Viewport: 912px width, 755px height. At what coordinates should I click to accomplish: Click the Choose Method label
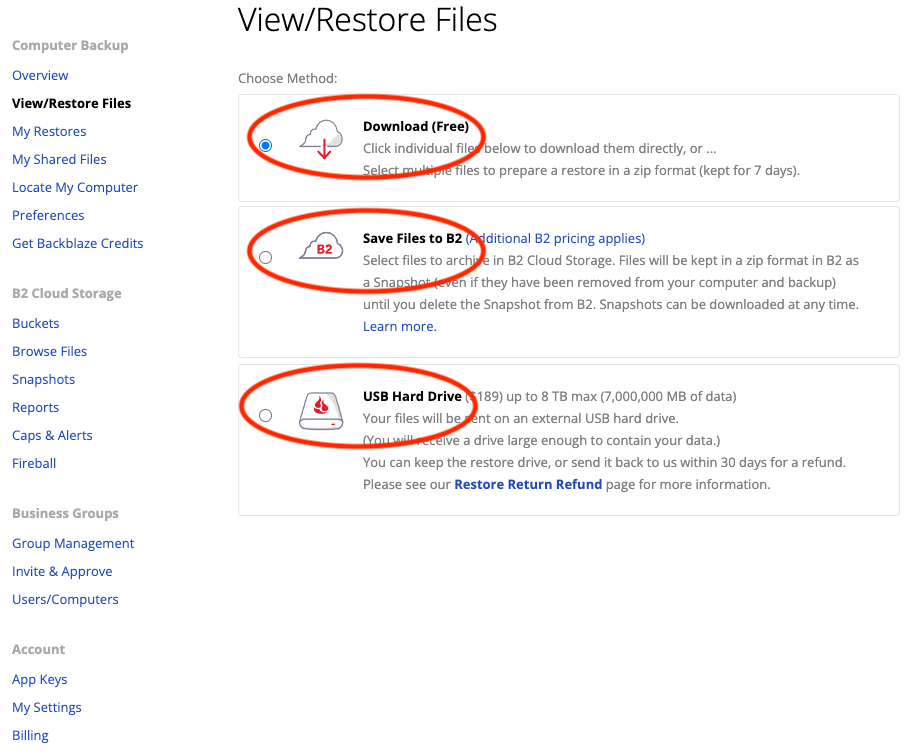(287, 79)
